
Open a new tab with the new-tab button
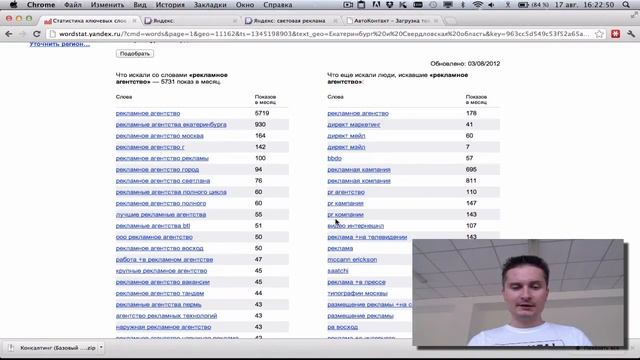tap(451, 20)
